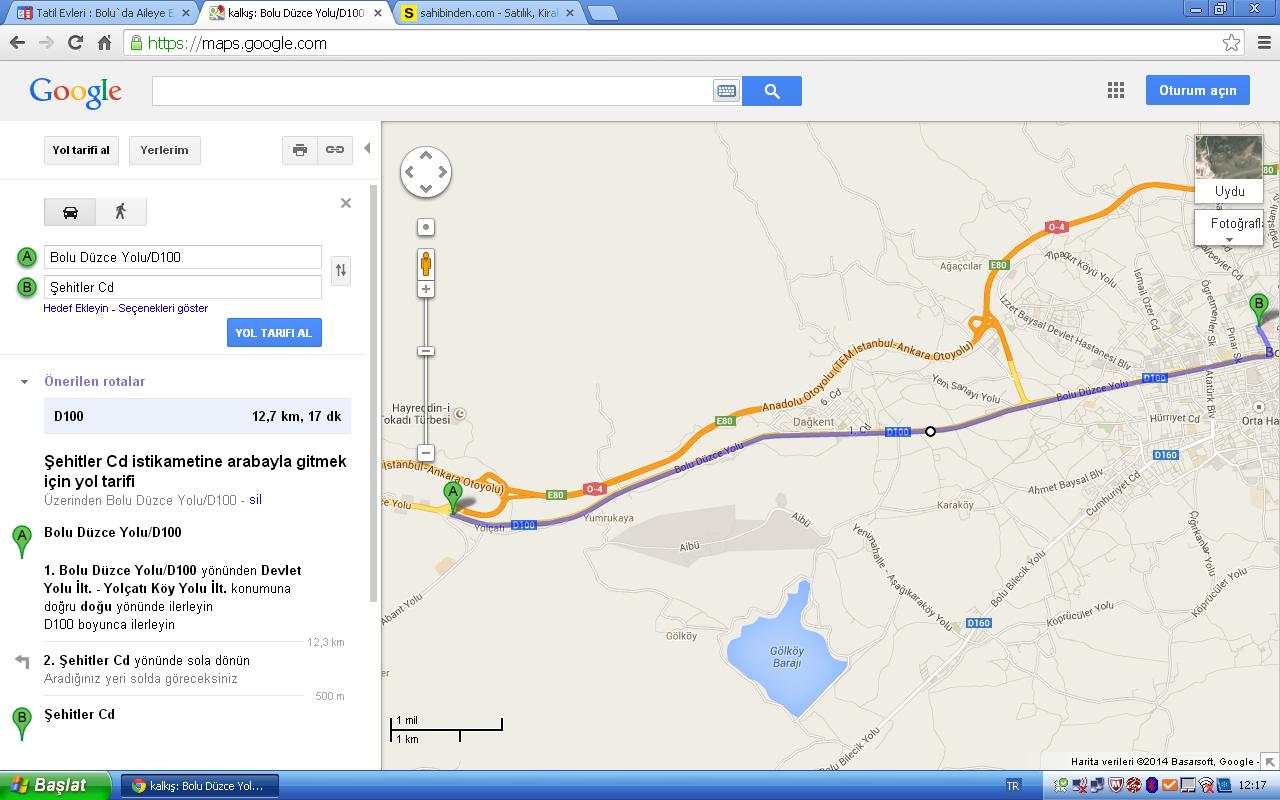Open the link sharing icon
The height and width of the screenshot is (800, 1280).
click(x=334, y=150)
